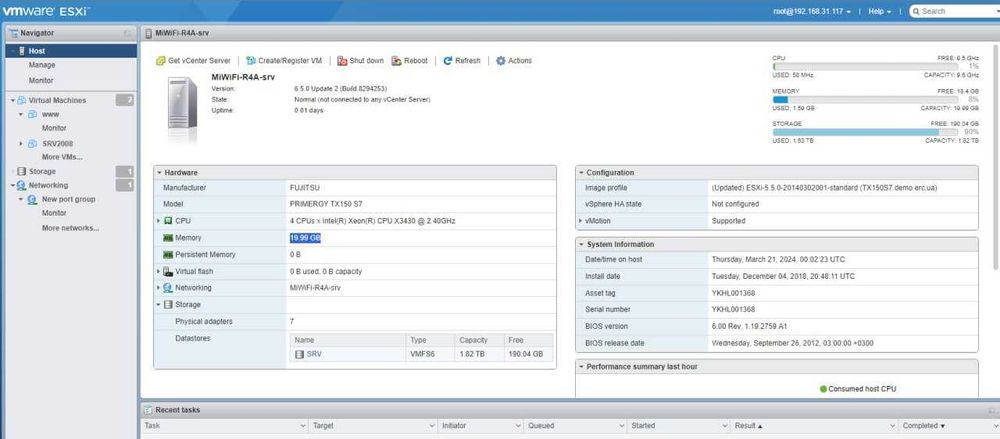The image size is (1000, 439).
Task: Expand the SRV2008 tree node
Action: coord(21,144)
